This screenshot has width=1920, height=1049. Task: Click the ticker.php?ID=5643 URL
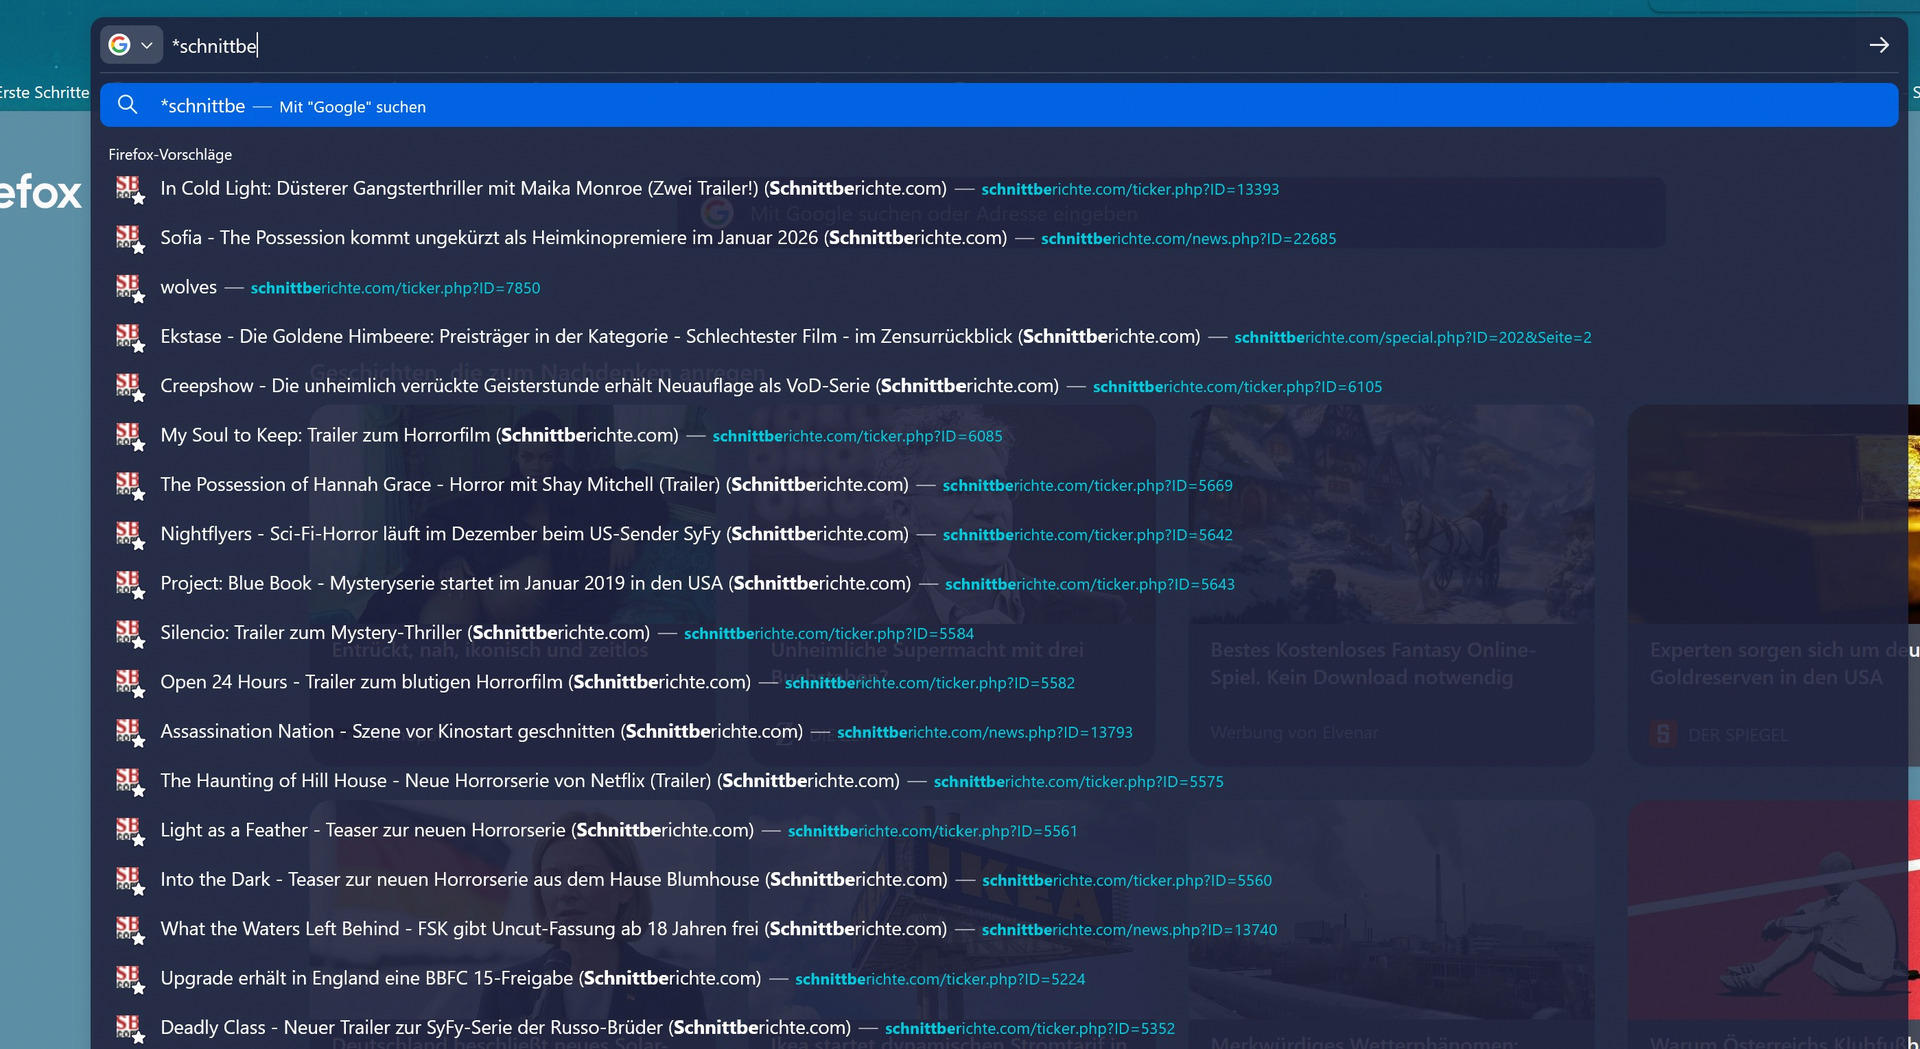[x=1090, y=584]
